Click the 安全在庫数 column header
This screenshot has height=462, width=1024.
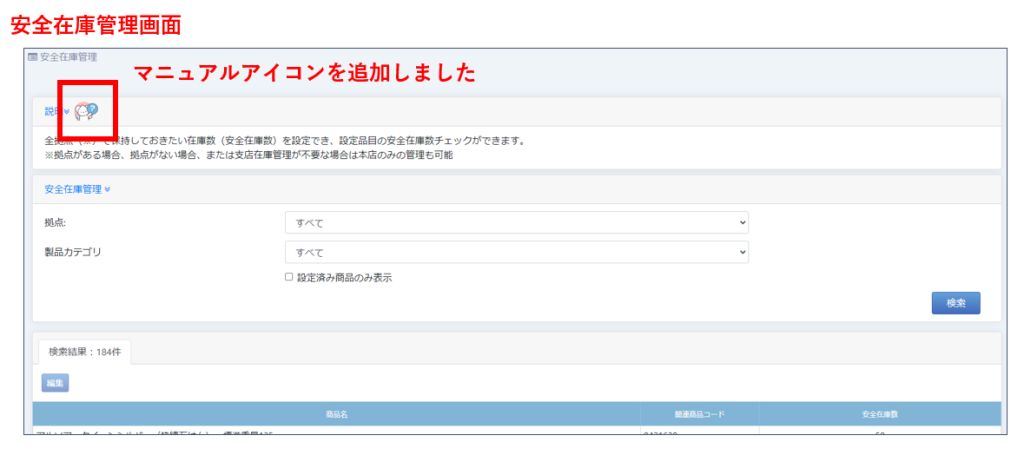878,413
